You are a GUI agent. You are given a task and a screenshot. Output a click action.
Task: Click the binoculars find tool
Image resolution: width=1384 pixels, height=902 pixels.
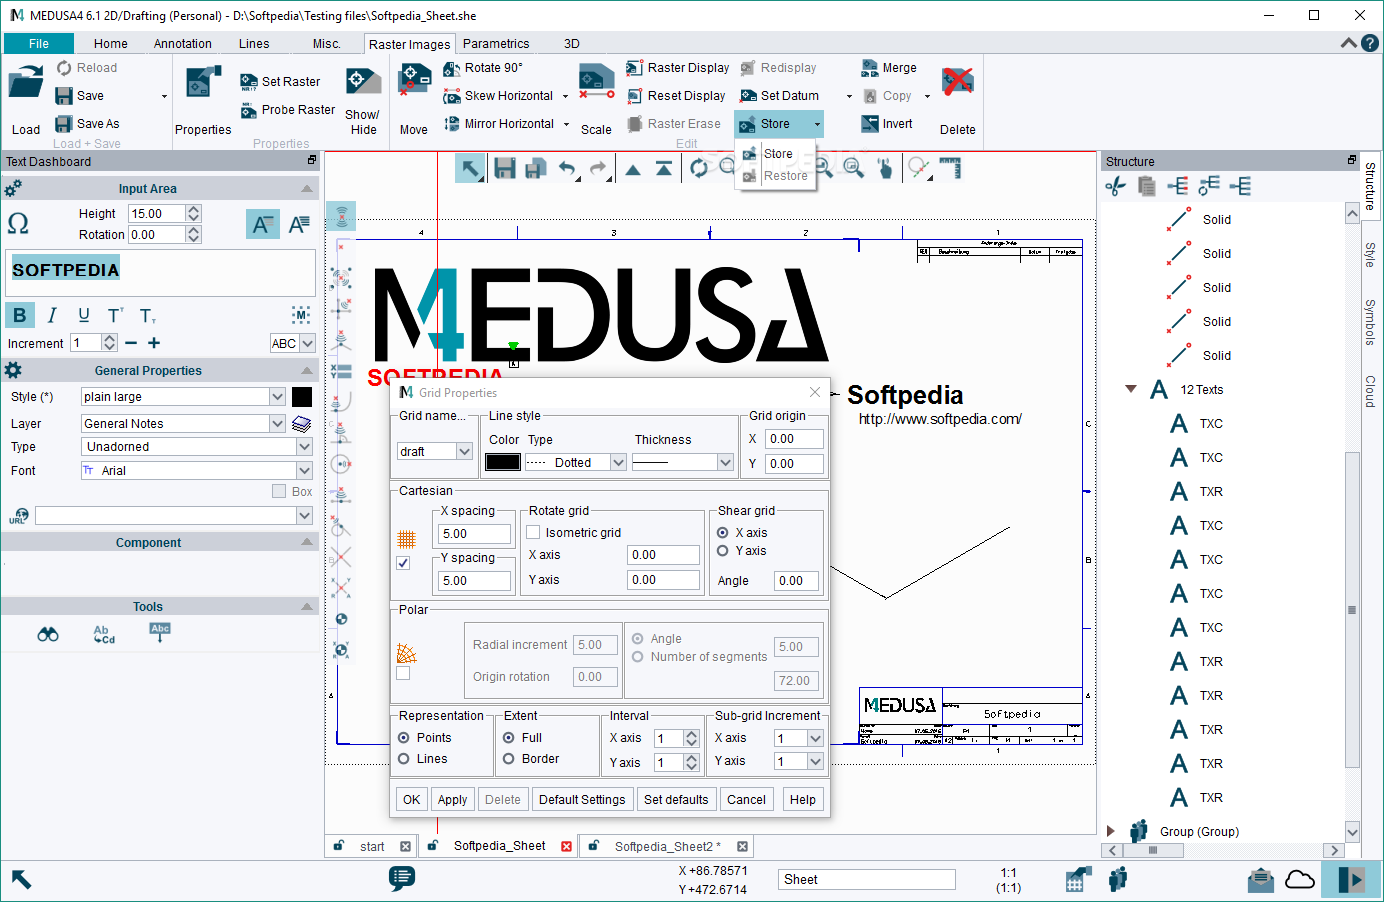pos(48,634)
